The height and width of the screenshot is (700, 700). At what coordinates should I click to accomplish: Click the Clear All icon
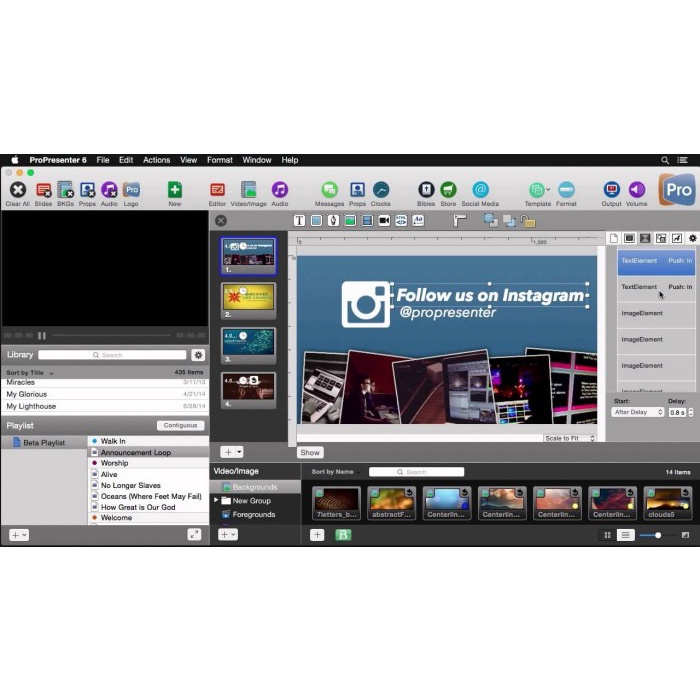pos(18,190)
